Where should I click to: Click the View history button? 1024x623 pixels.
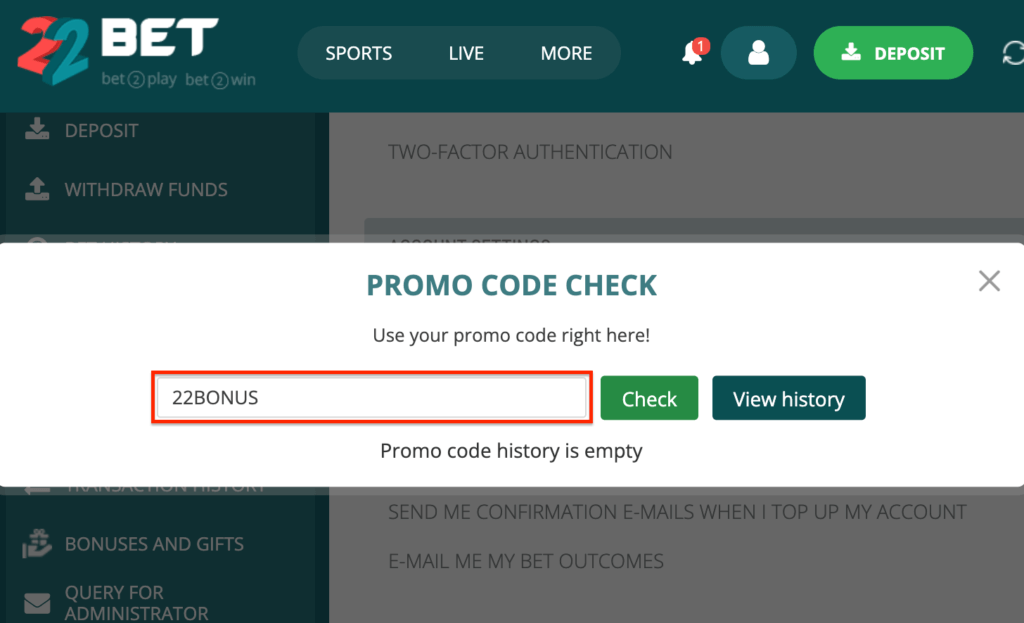click(788, 398)
